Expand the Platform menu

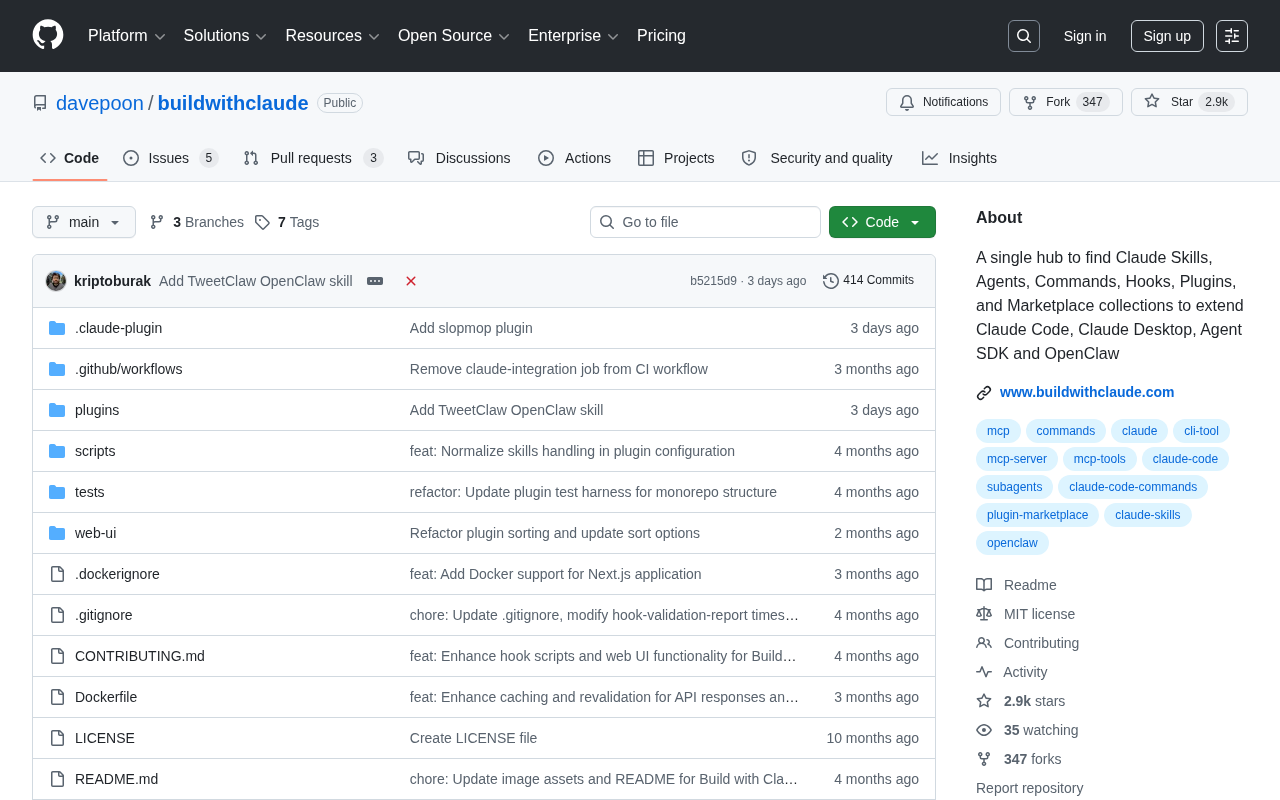(x=127, y=36)
